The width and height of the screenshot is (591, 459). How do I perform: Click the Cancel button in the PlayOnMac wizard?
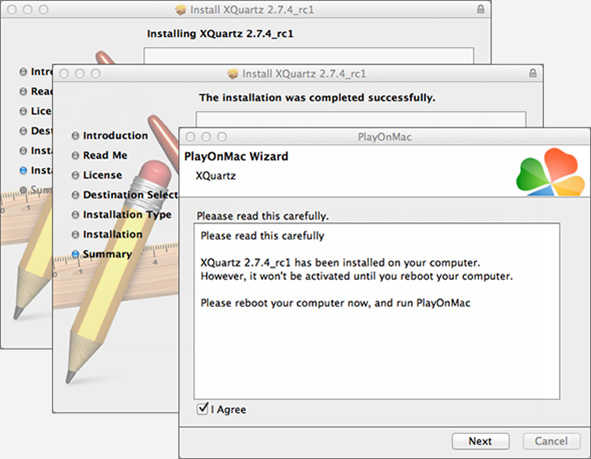551,441
